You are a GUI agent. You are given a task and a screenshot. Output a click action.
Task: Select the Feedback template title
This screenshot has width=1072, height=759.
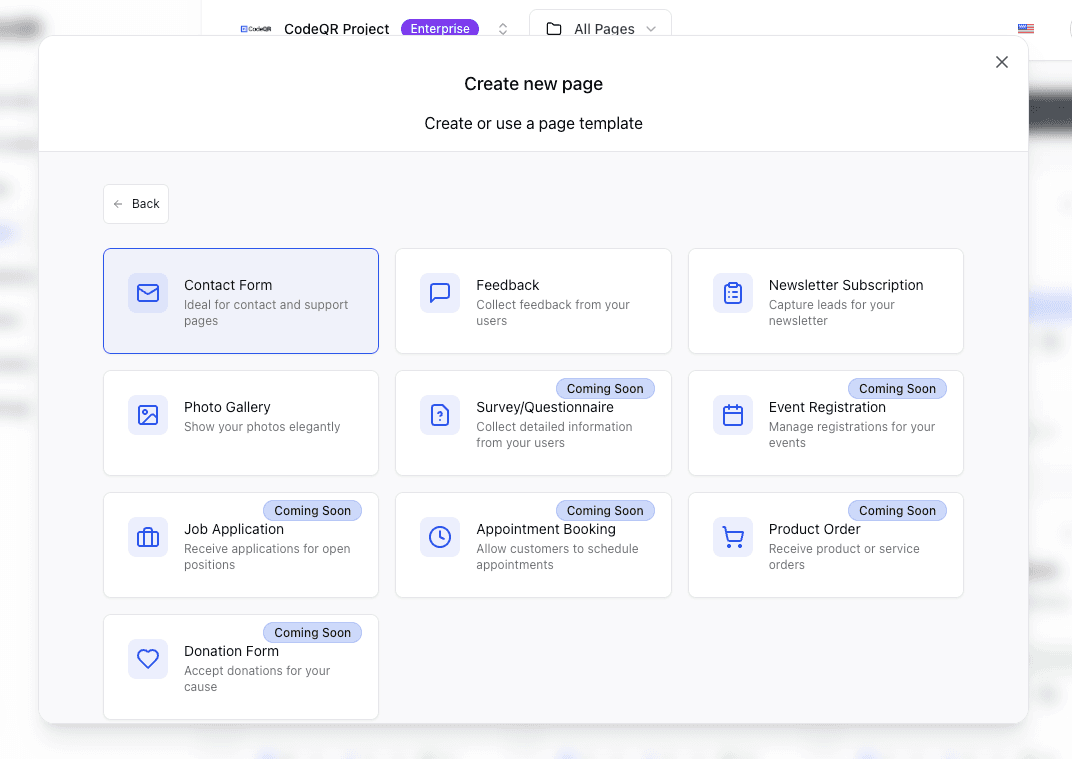click(x=508, y=285)
